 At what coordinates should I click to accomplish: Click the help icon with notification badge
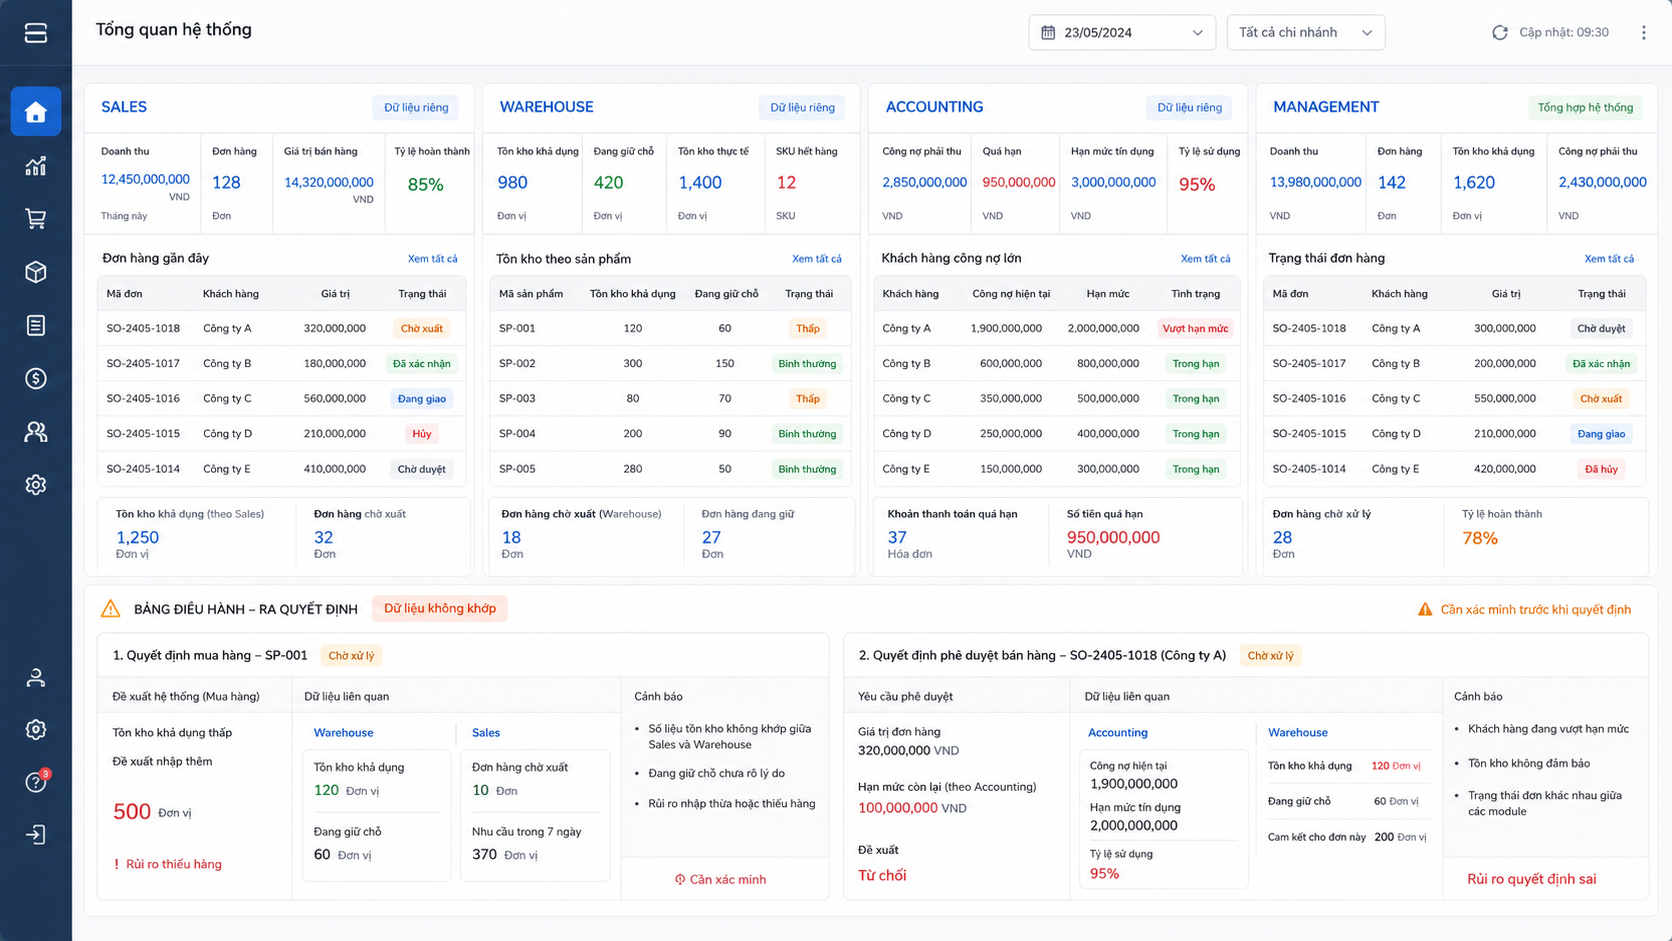pyautogui.click(x=36, y=782)
